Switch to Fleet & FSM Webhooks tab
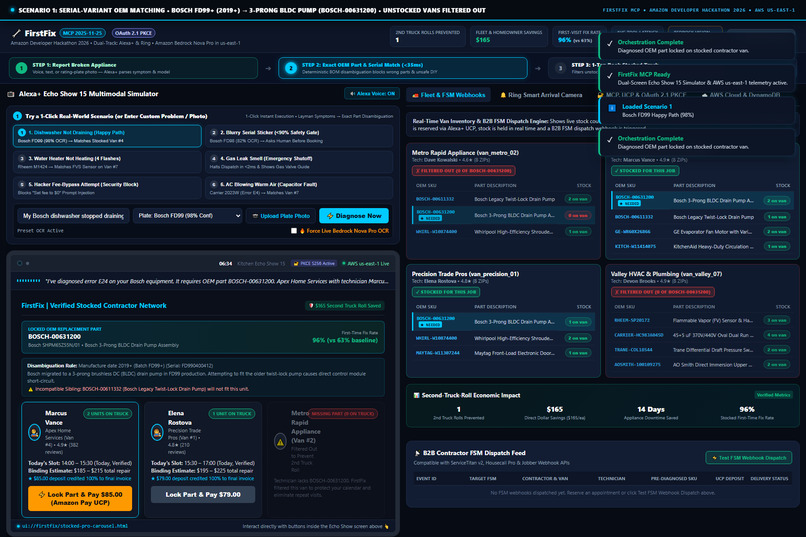This screenshot has height=537, width=806. coord(449,95)
